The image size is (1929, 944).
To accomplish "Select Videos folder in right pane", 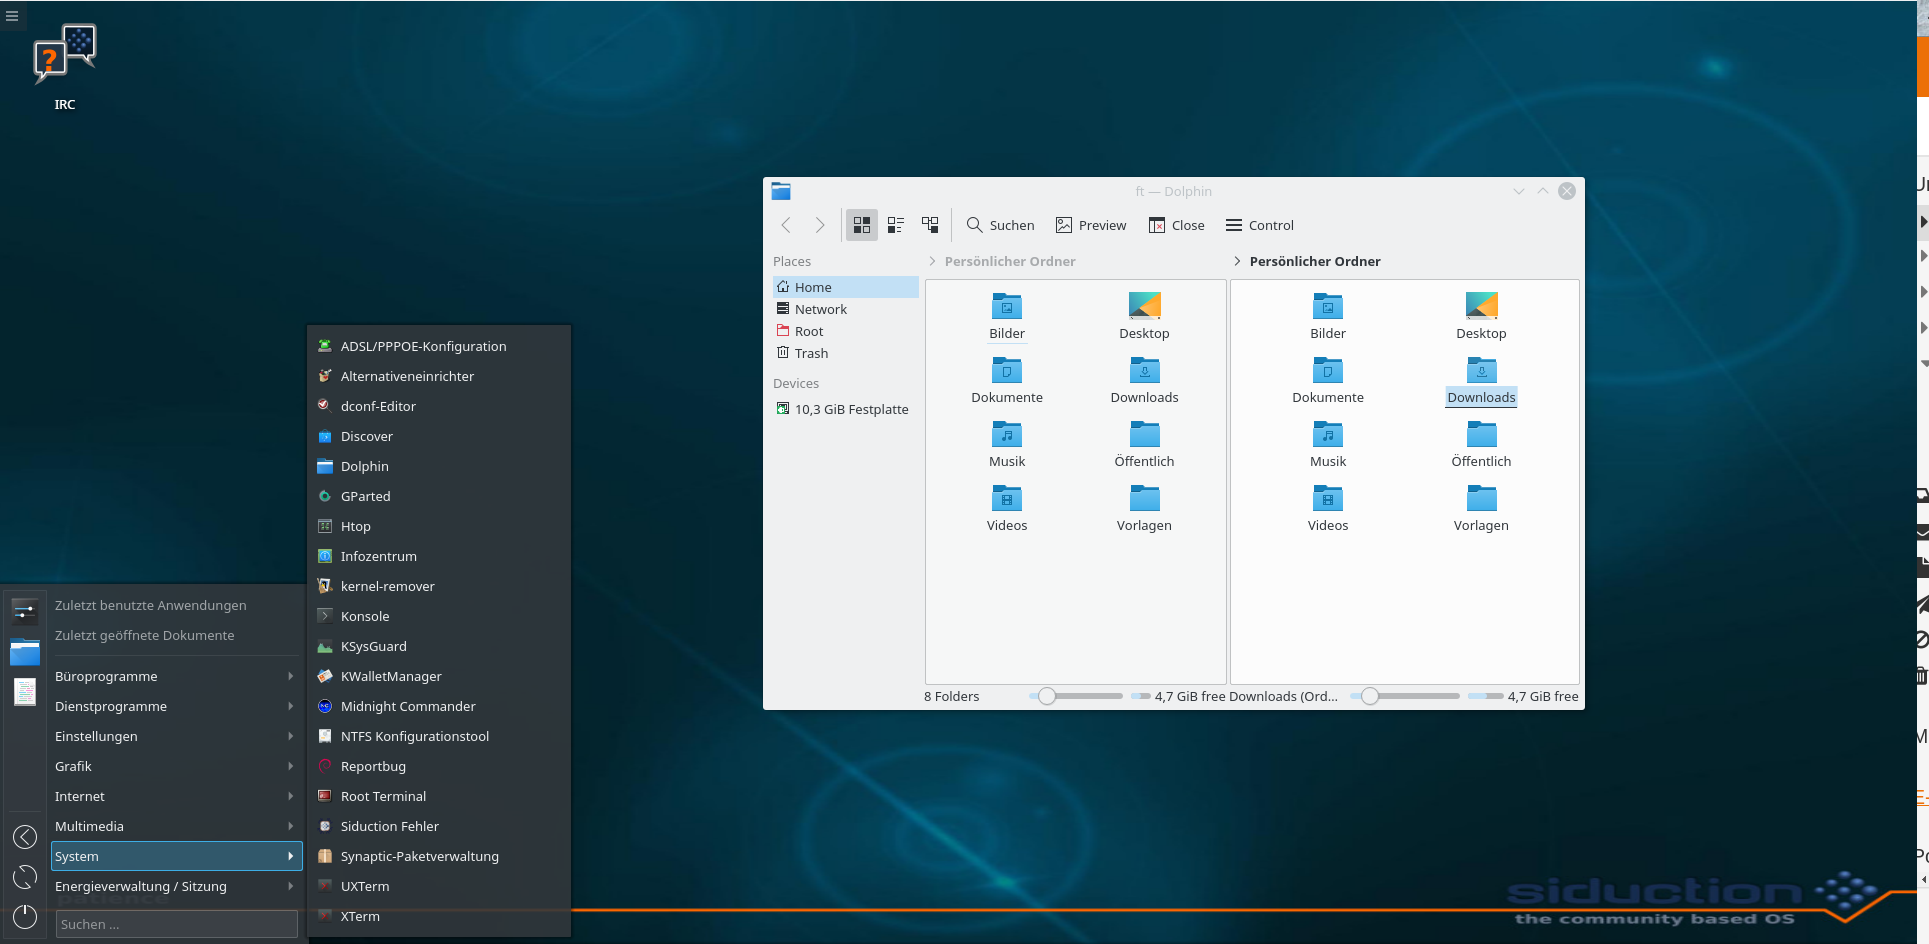I will point(1328,508).
